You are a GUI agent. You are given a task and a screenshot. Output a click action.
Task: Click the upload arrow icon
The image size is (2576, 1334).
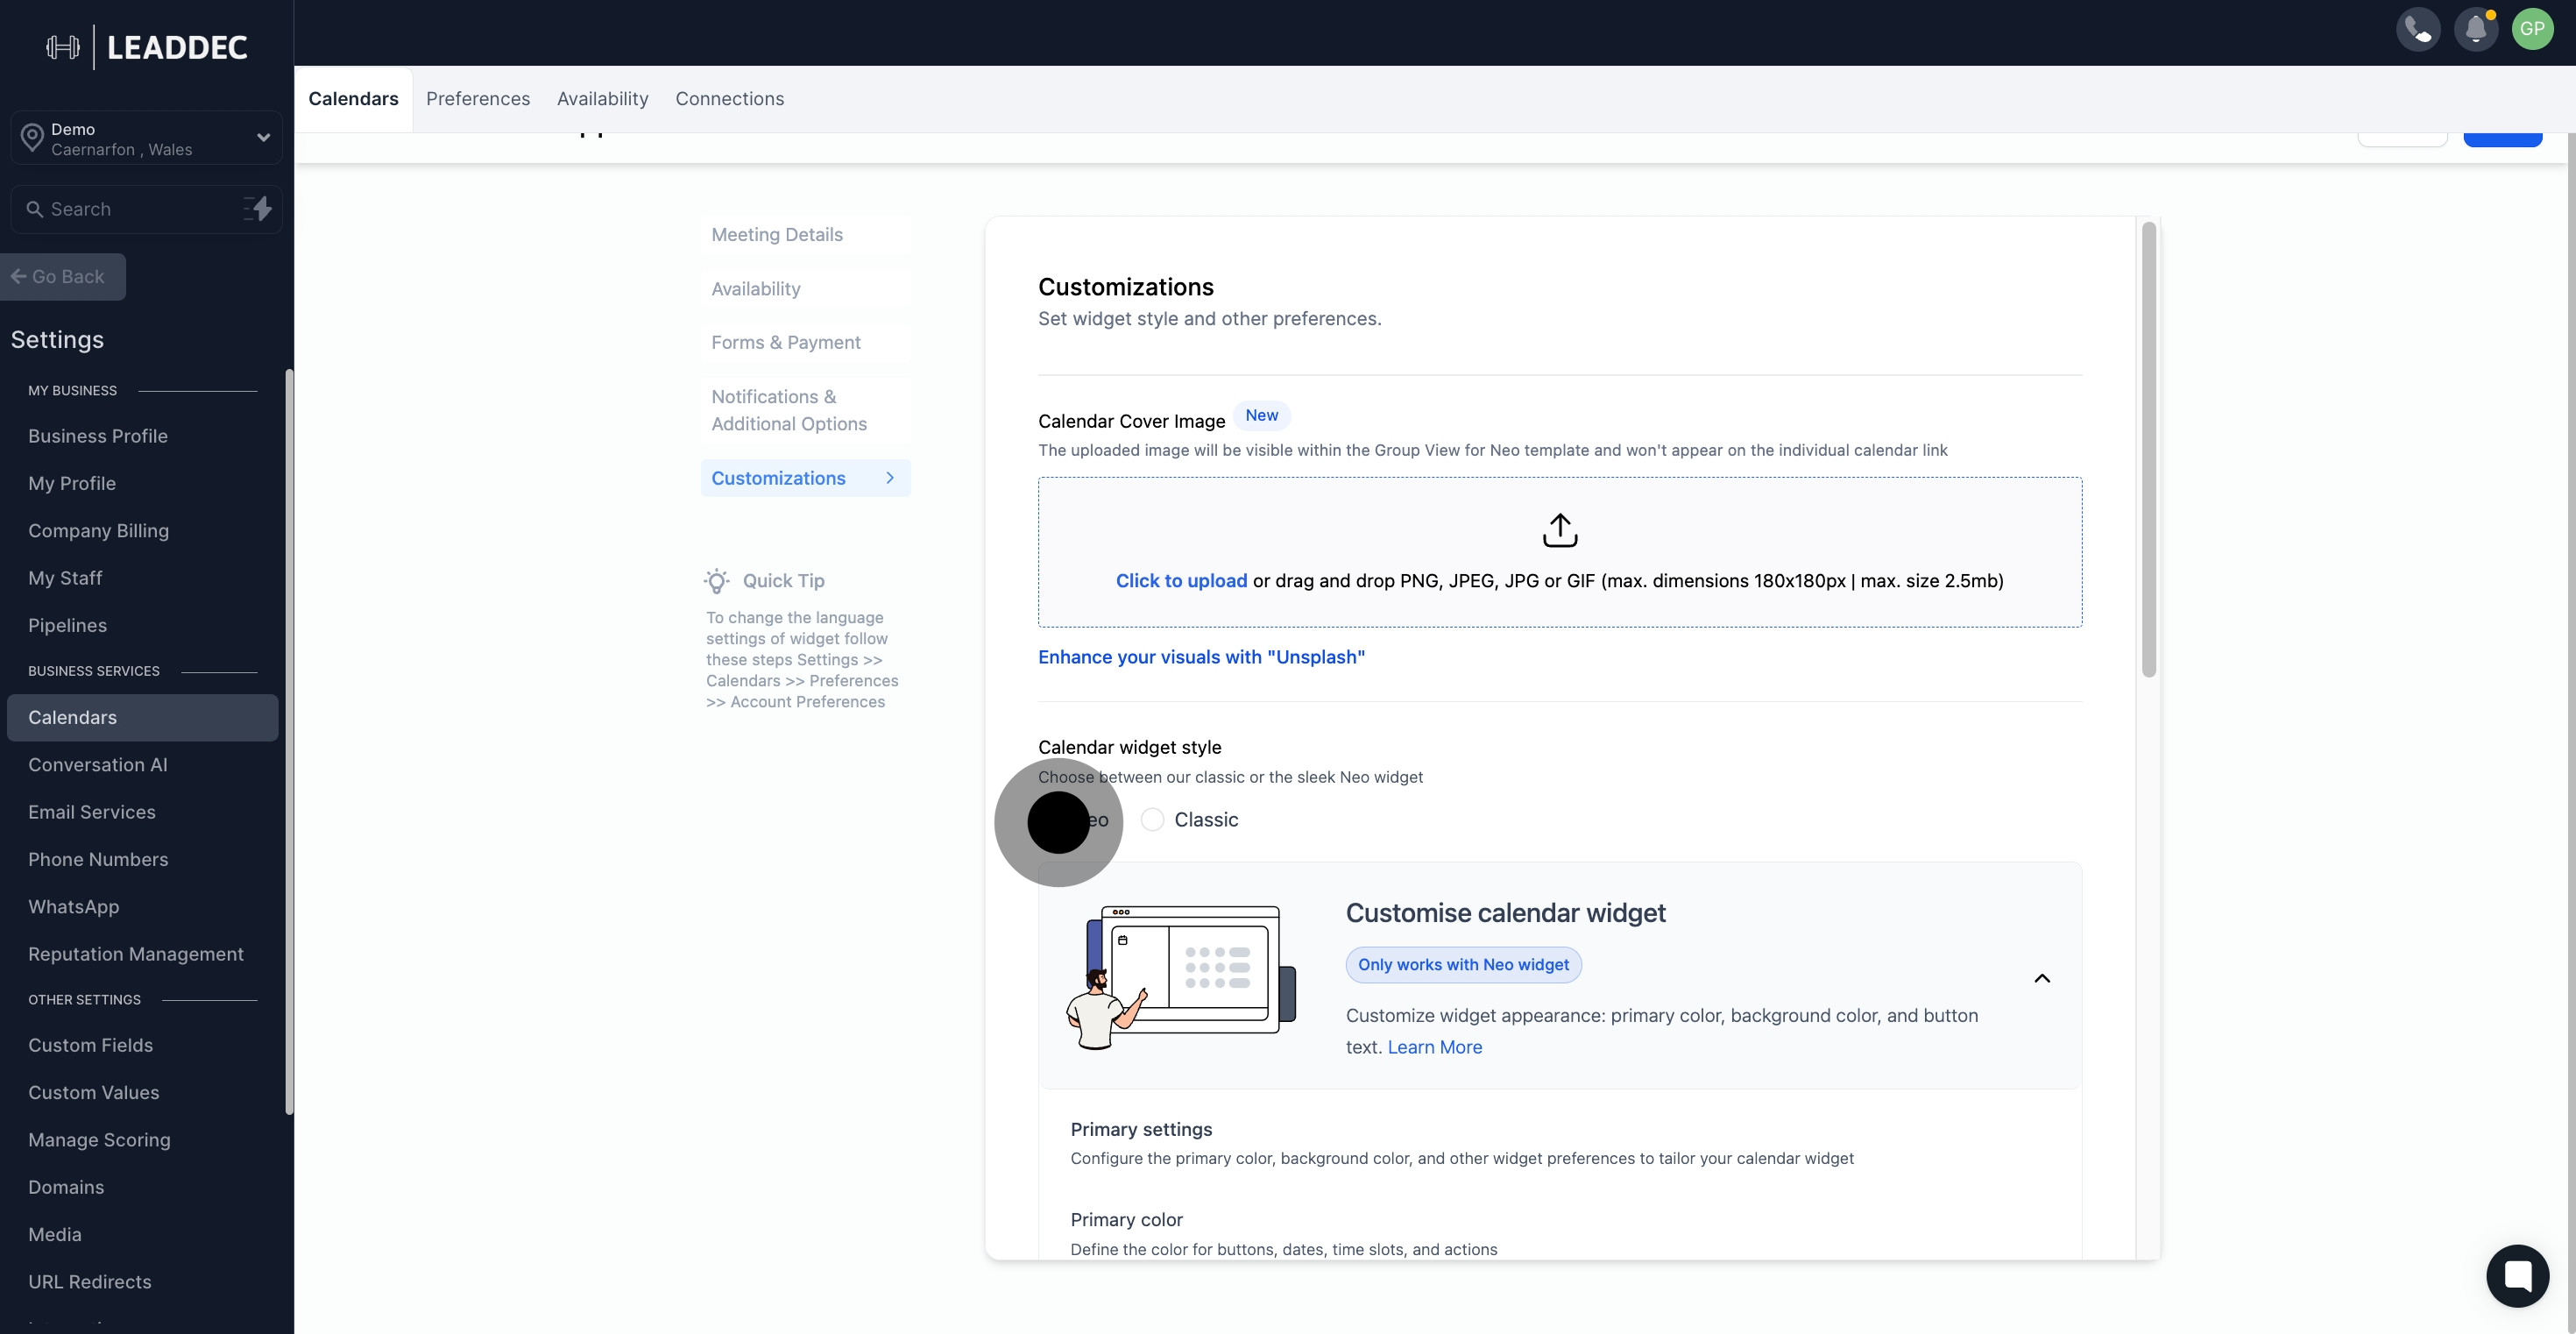tap(1560, 530)
